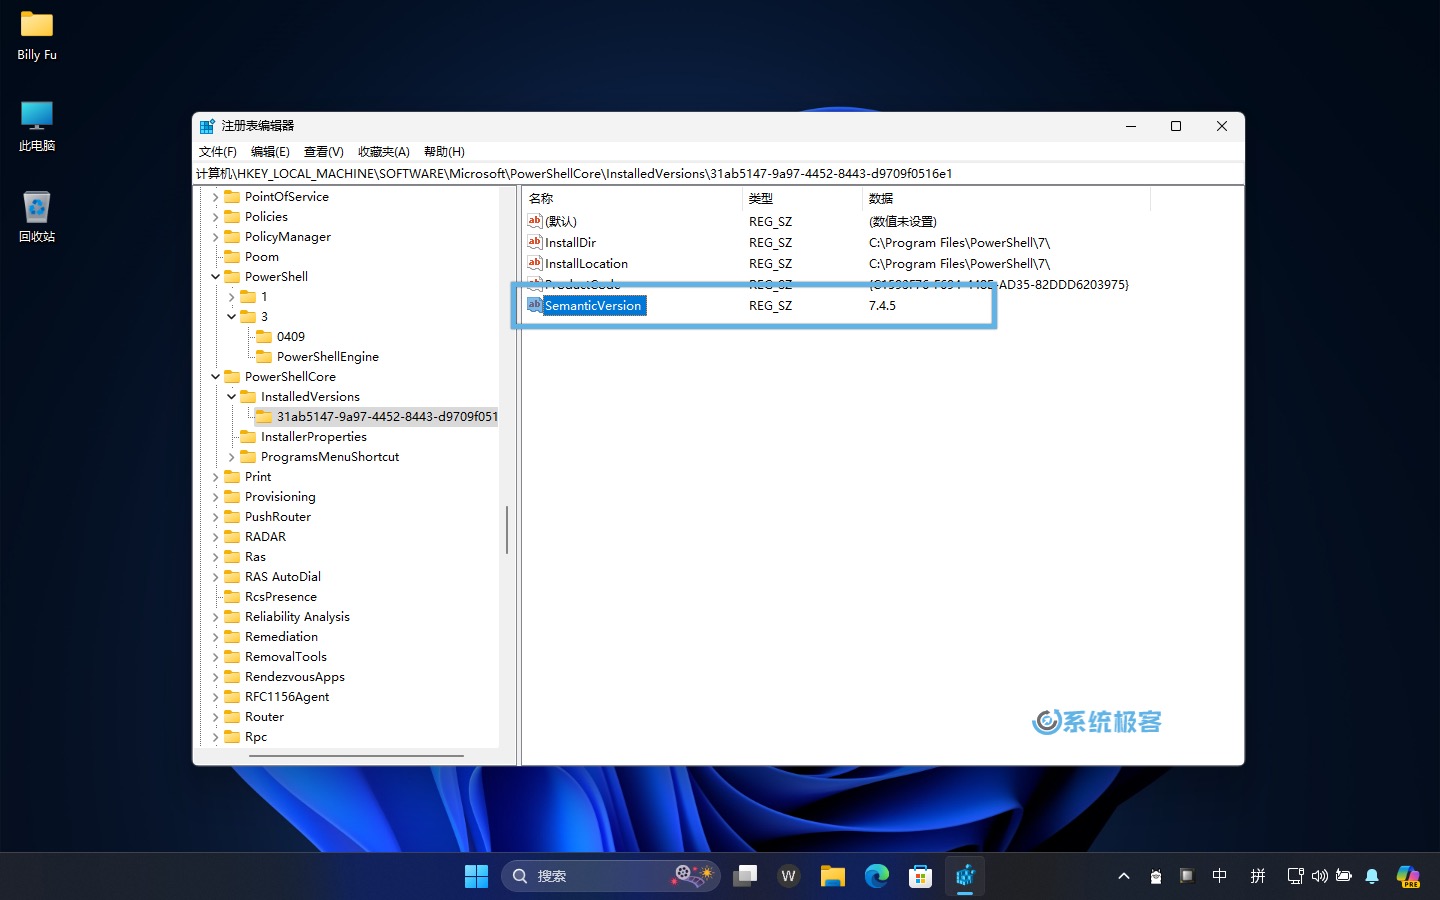Screen dimensions: 1440x900
Task: Click the 数据 column header
Action: (x=1006, y=199)
